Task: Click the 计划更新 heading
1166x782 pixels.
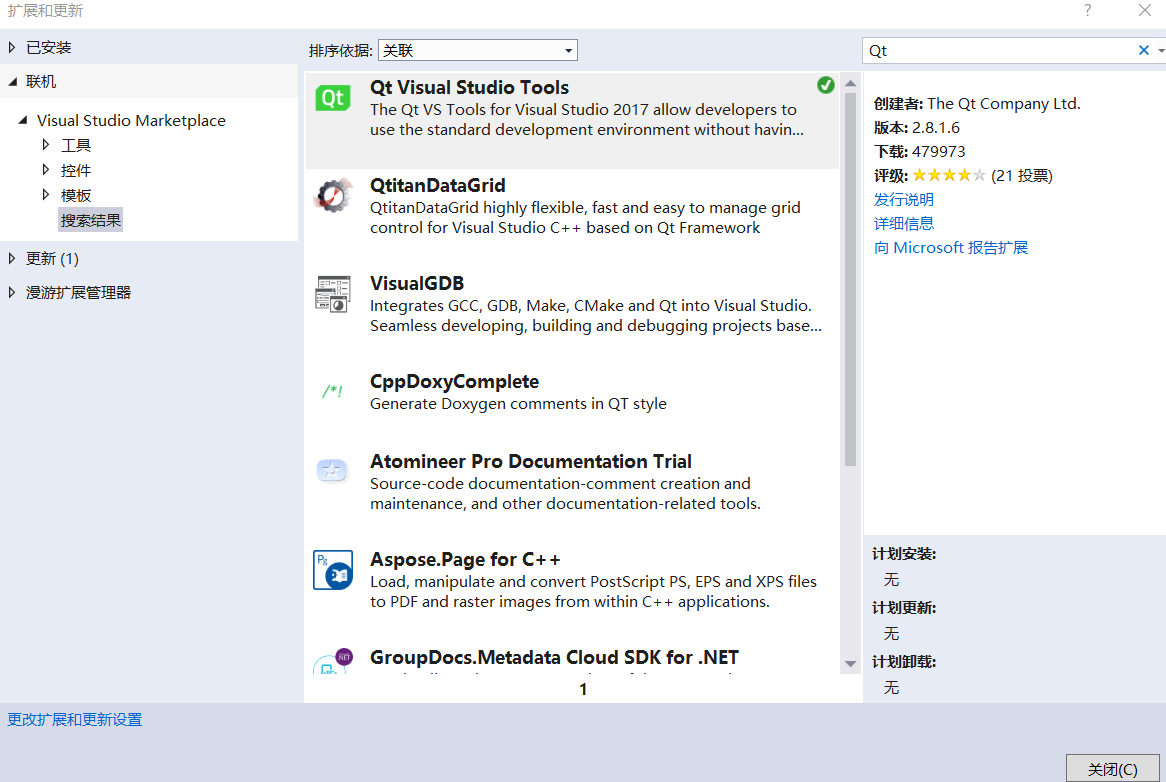Action: point(904,608)
